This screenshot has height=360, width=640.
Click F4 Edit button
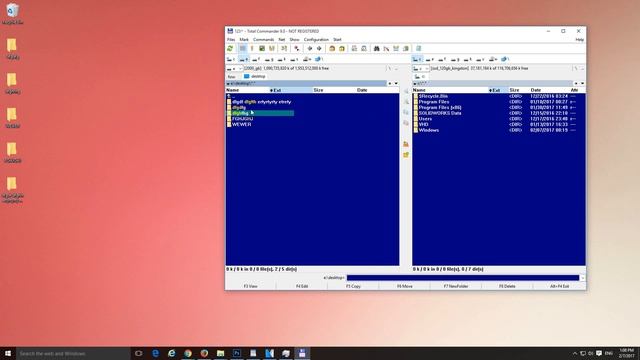[302, 287]
